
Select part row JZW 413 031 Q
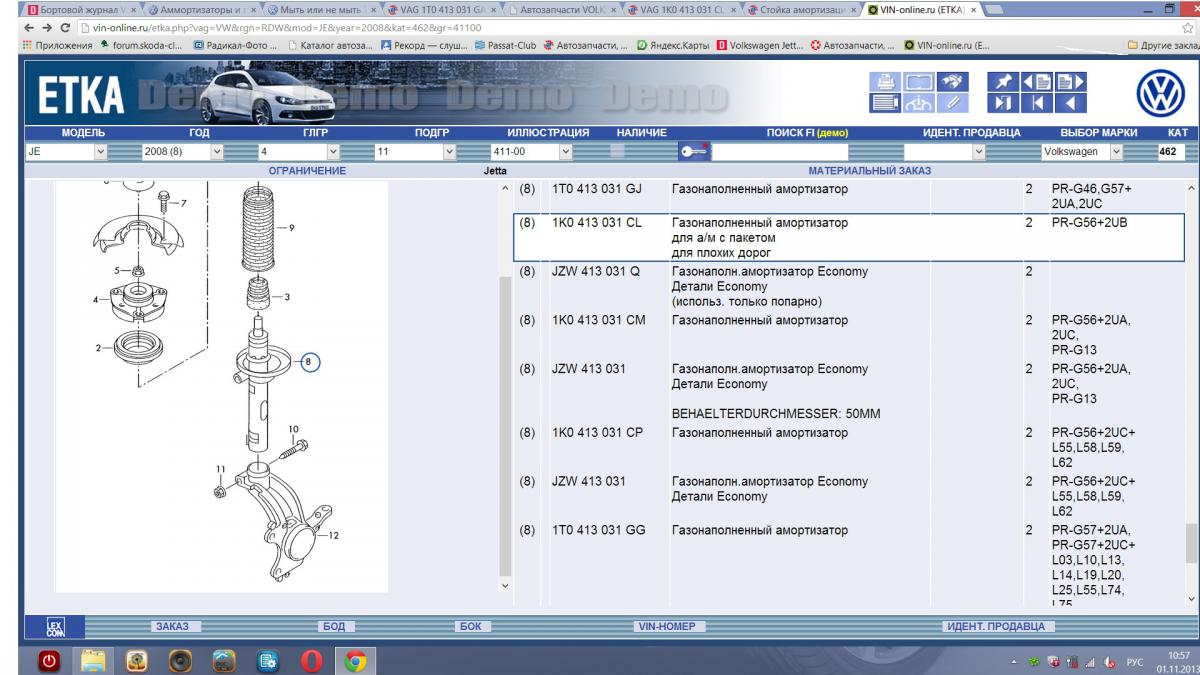point(850,286)
